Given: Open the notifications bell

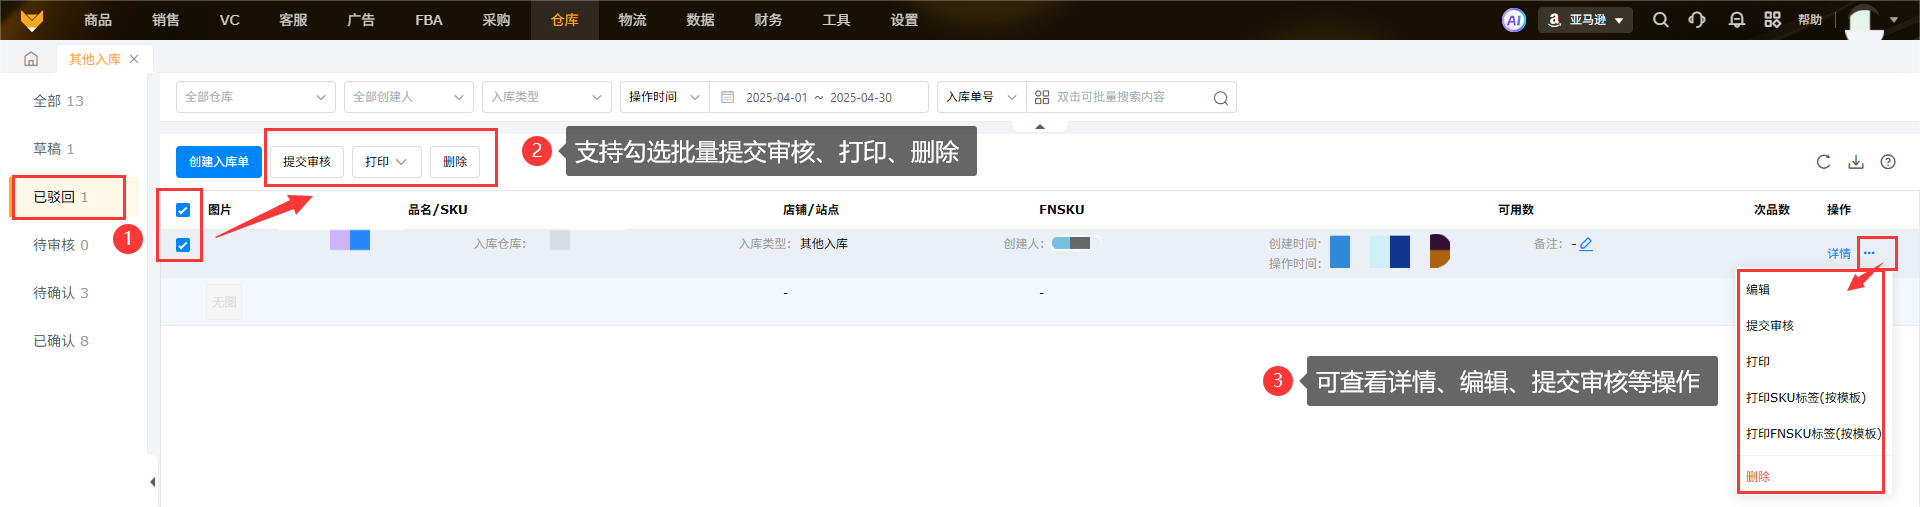Looking at the screenshot, I should tap(1736, 20).
